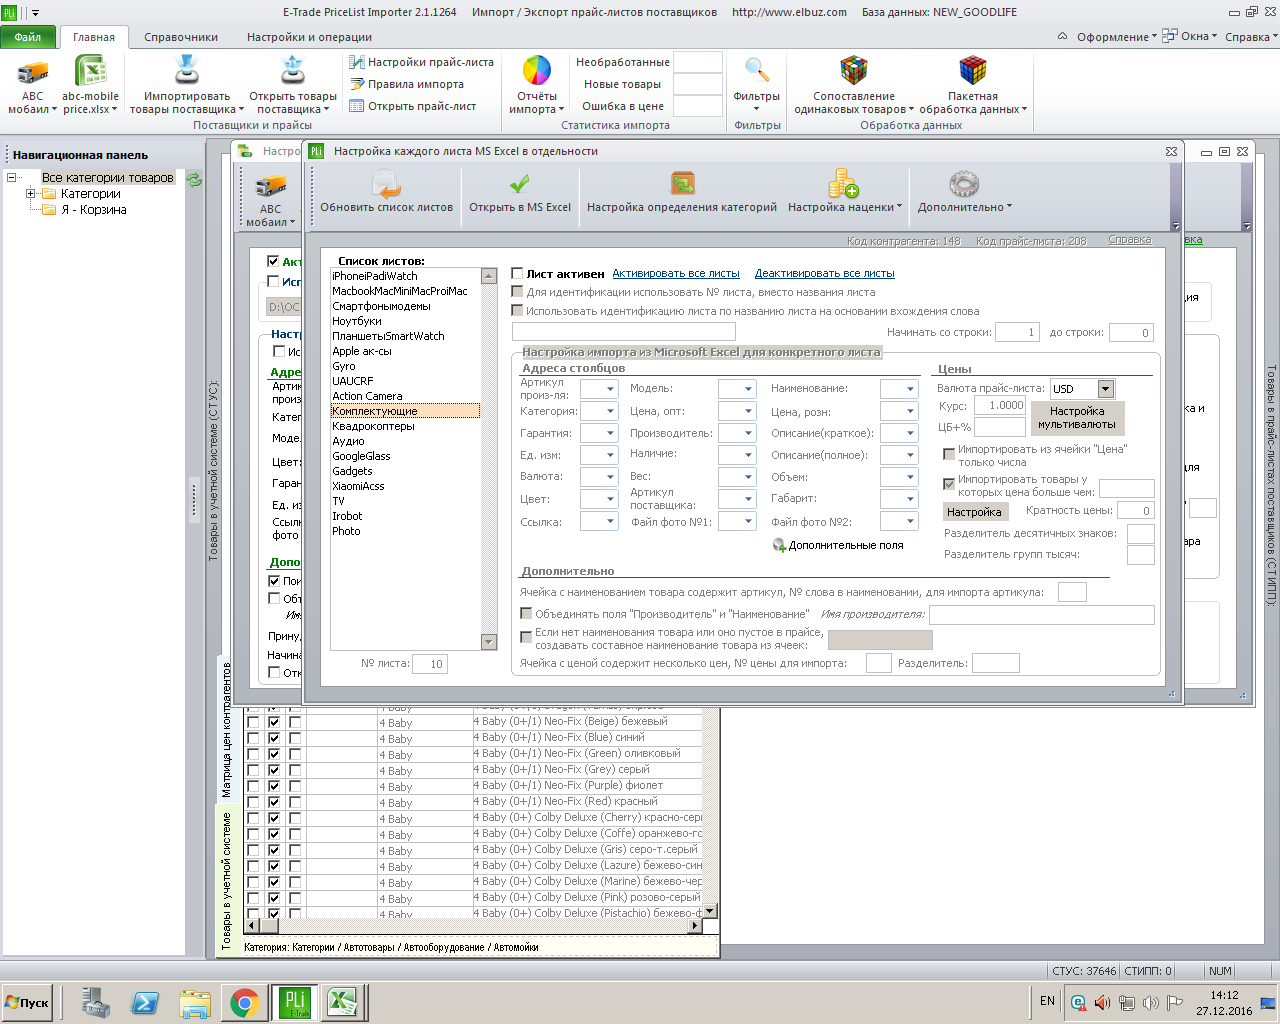Open the Категория column dropdown
The height and width of the screenshot is (1024, 1280).
pos(610,411)
